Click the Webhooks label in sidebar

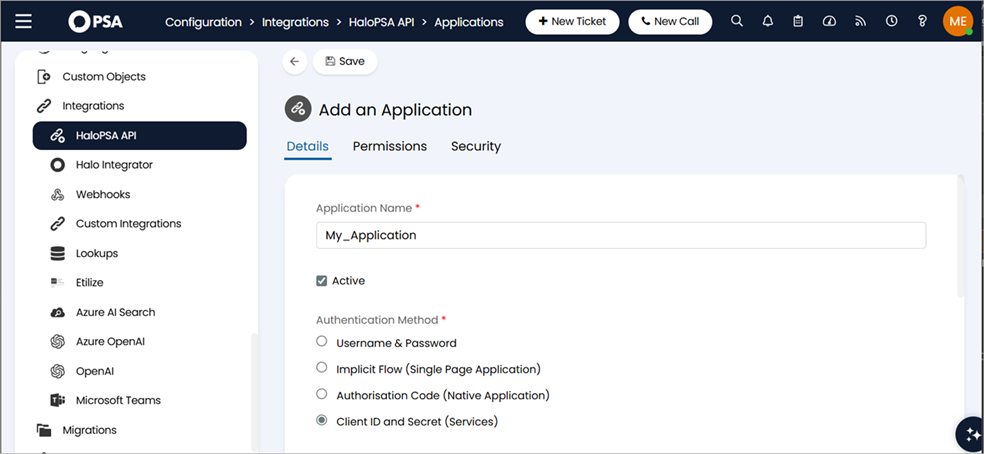(x=103, y=195)
